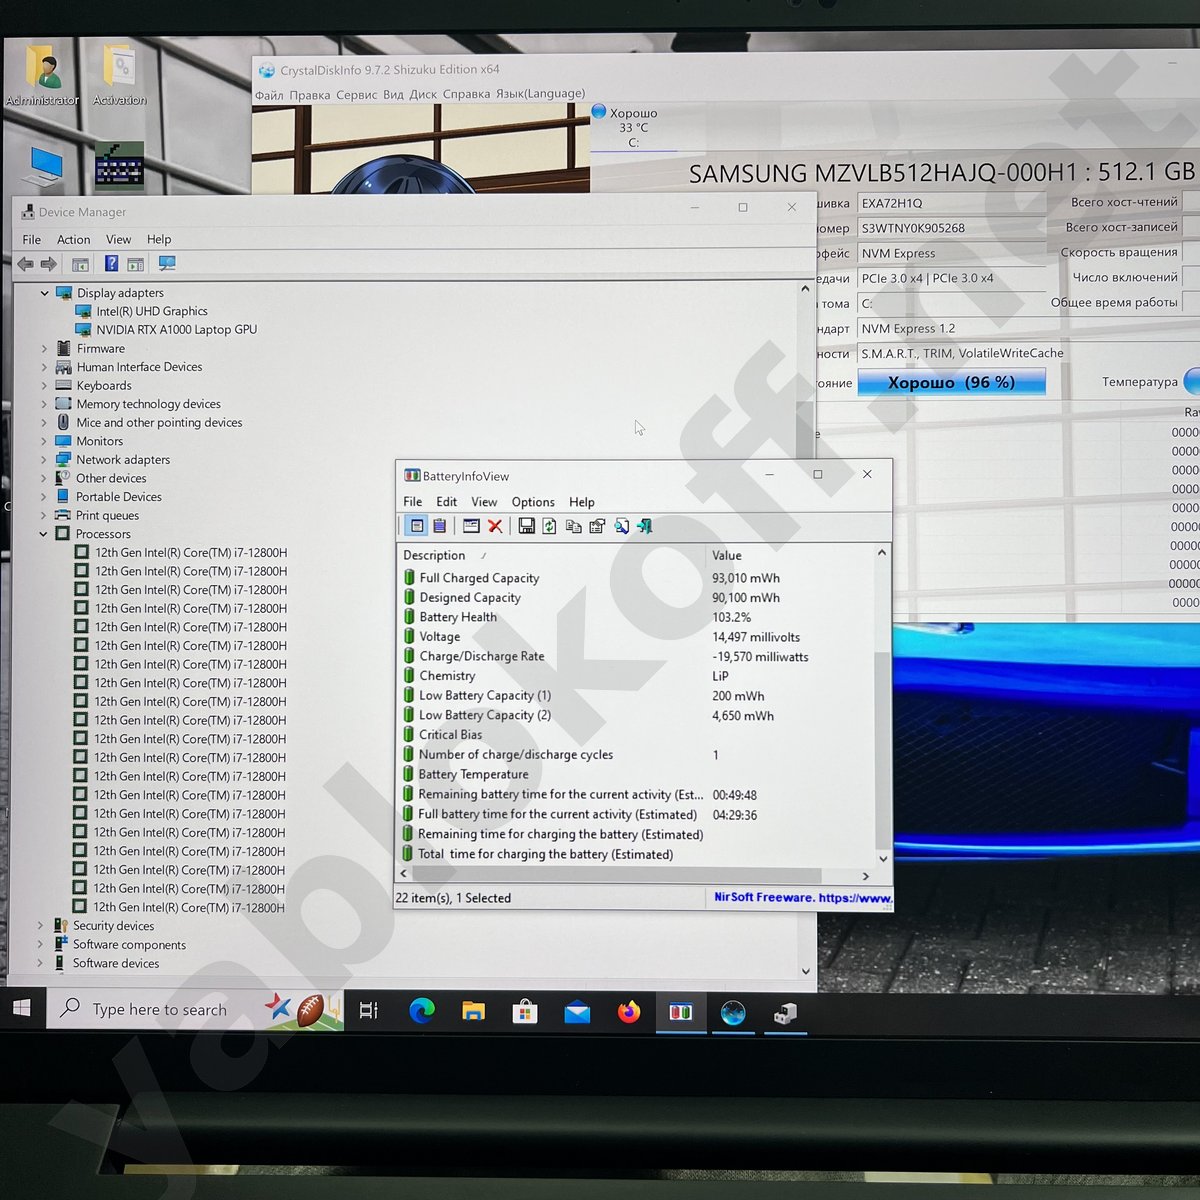Click the Хорошо (96 %) health status button

951,382
